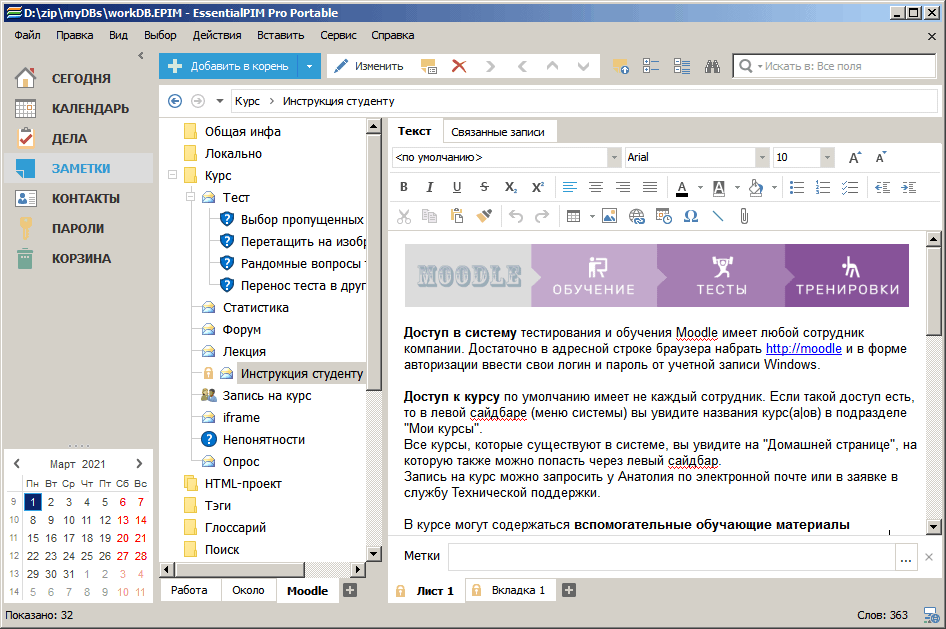Image resolution: width=946 pixels, height=629 pixels.
Task: Insert a checklist
Action: pos(849,188)
